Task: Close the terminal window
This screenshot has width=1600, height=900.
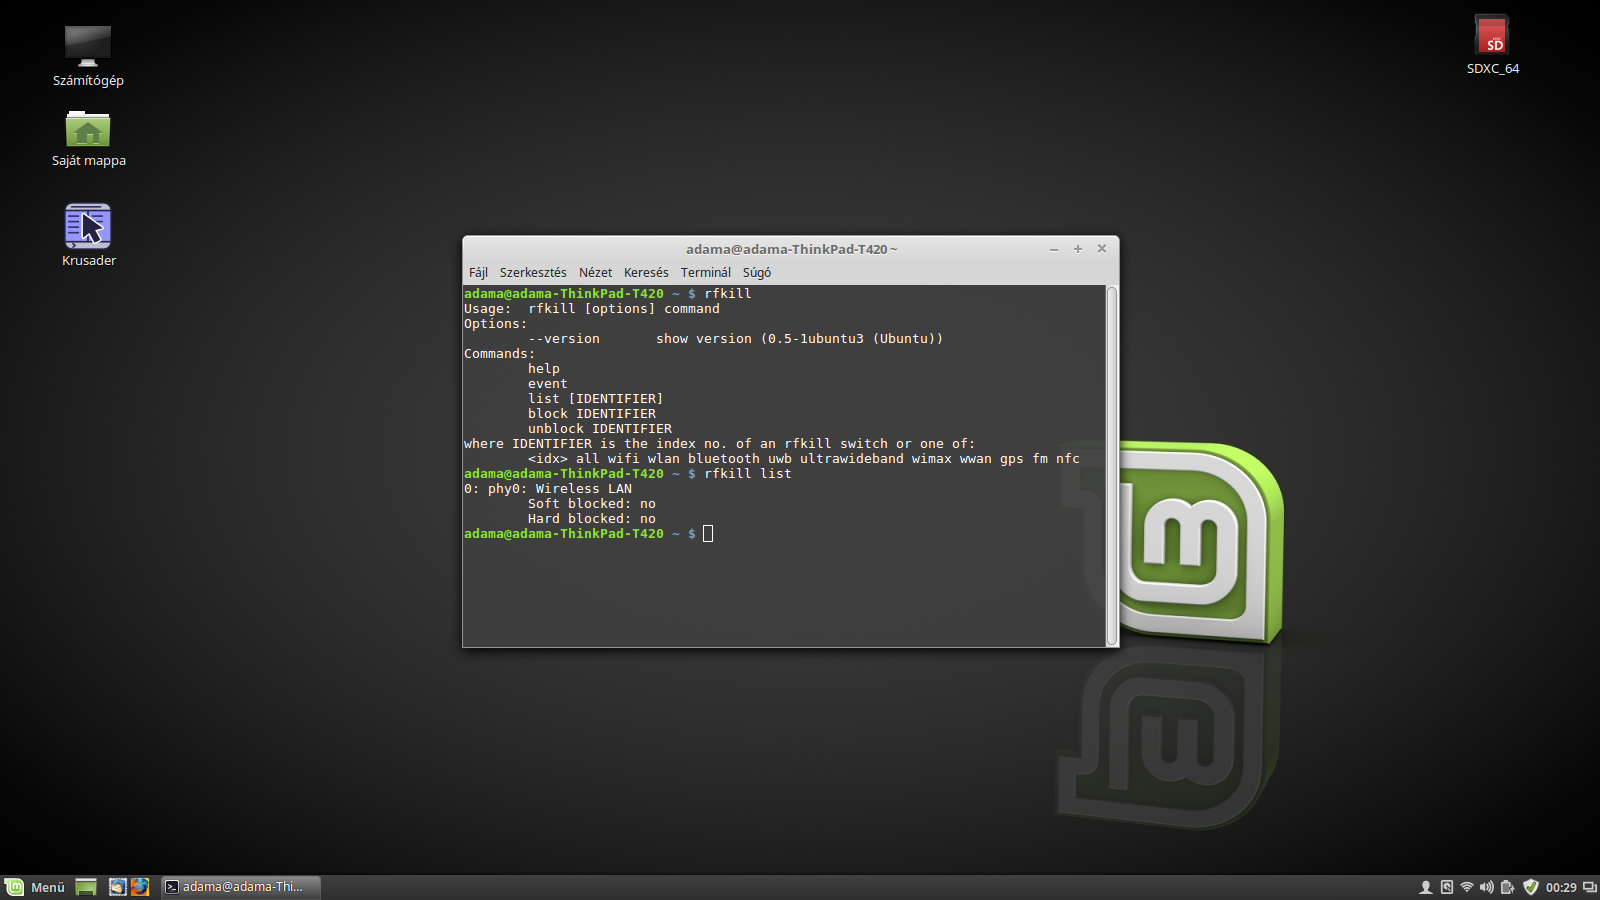Action: click(x=1102, y=249)
